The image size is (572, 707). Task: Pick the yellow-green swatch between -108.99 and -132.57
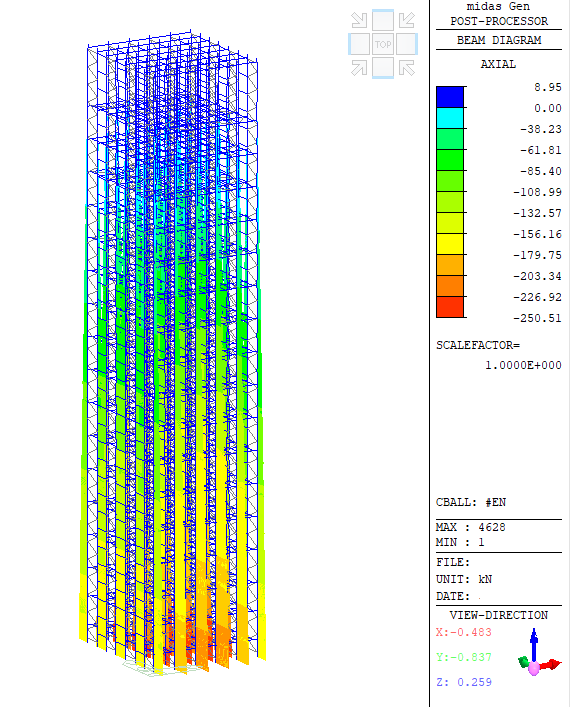[450, 202]
